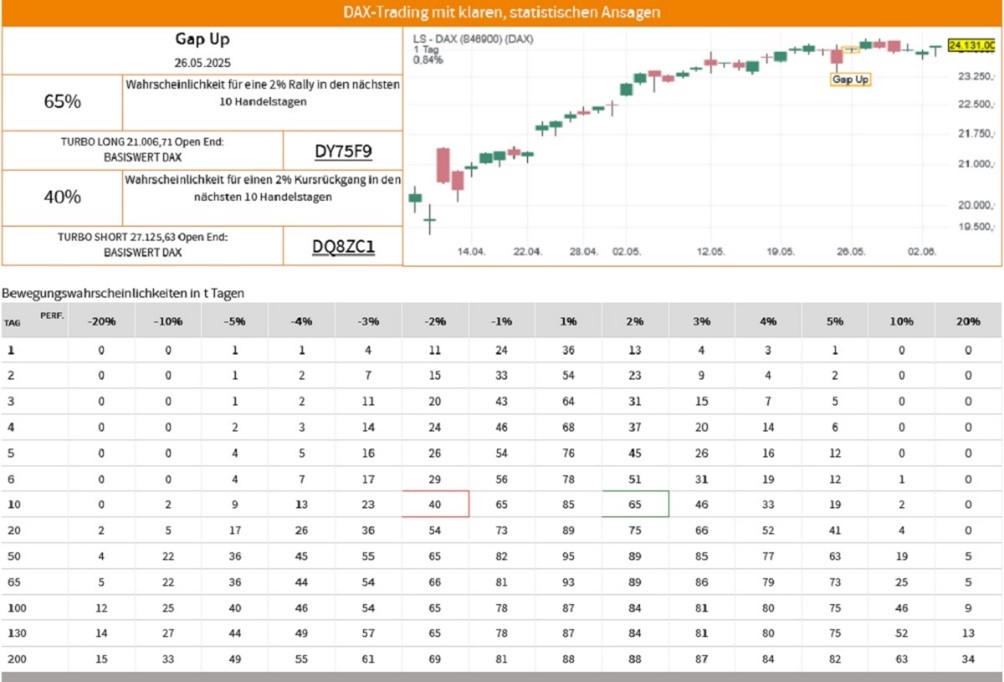Click the 'Gap Up' annotation label in chart
Screen dimensions: 1004x682
tap(850, 79)
